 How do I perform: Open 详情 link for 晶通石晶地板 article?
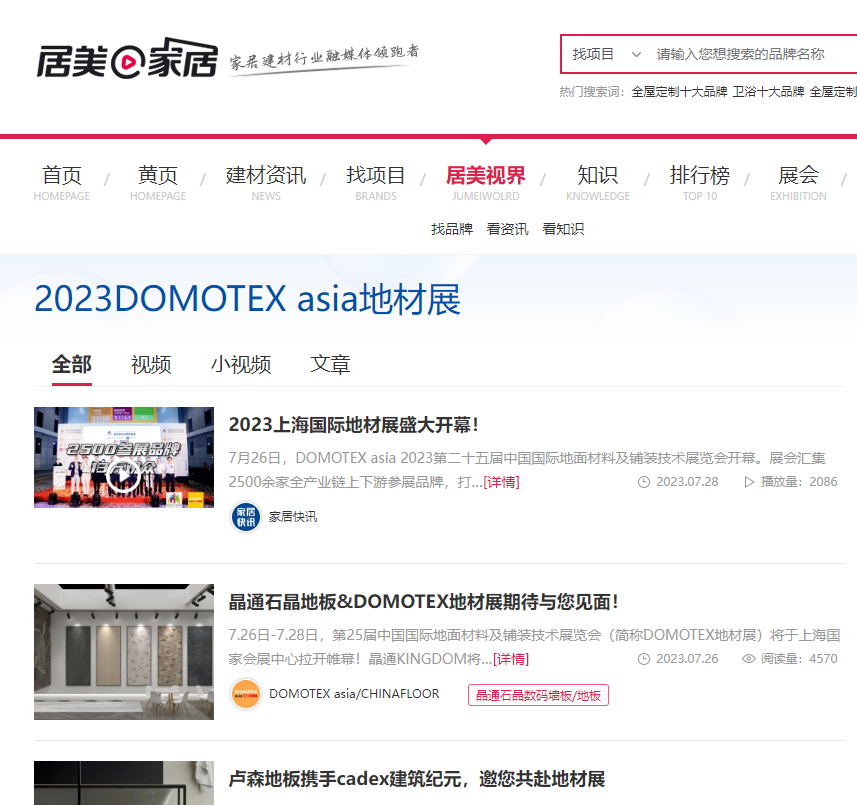coord(511,659)
